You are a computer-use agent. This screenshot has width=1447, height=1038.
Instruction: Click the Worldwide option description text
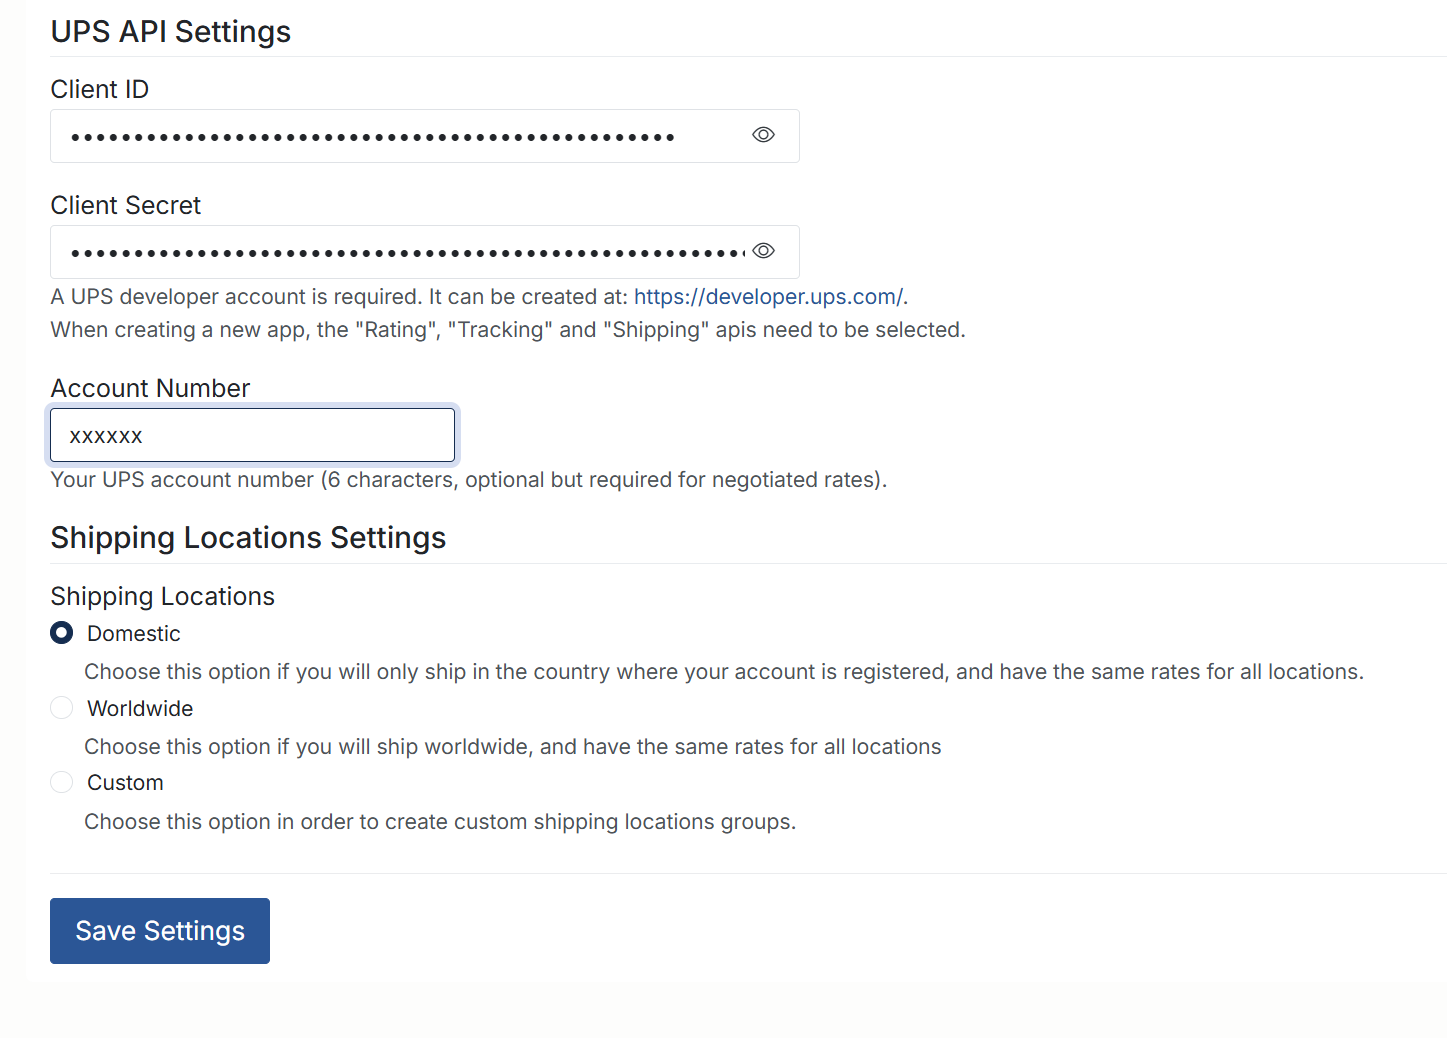512,746
